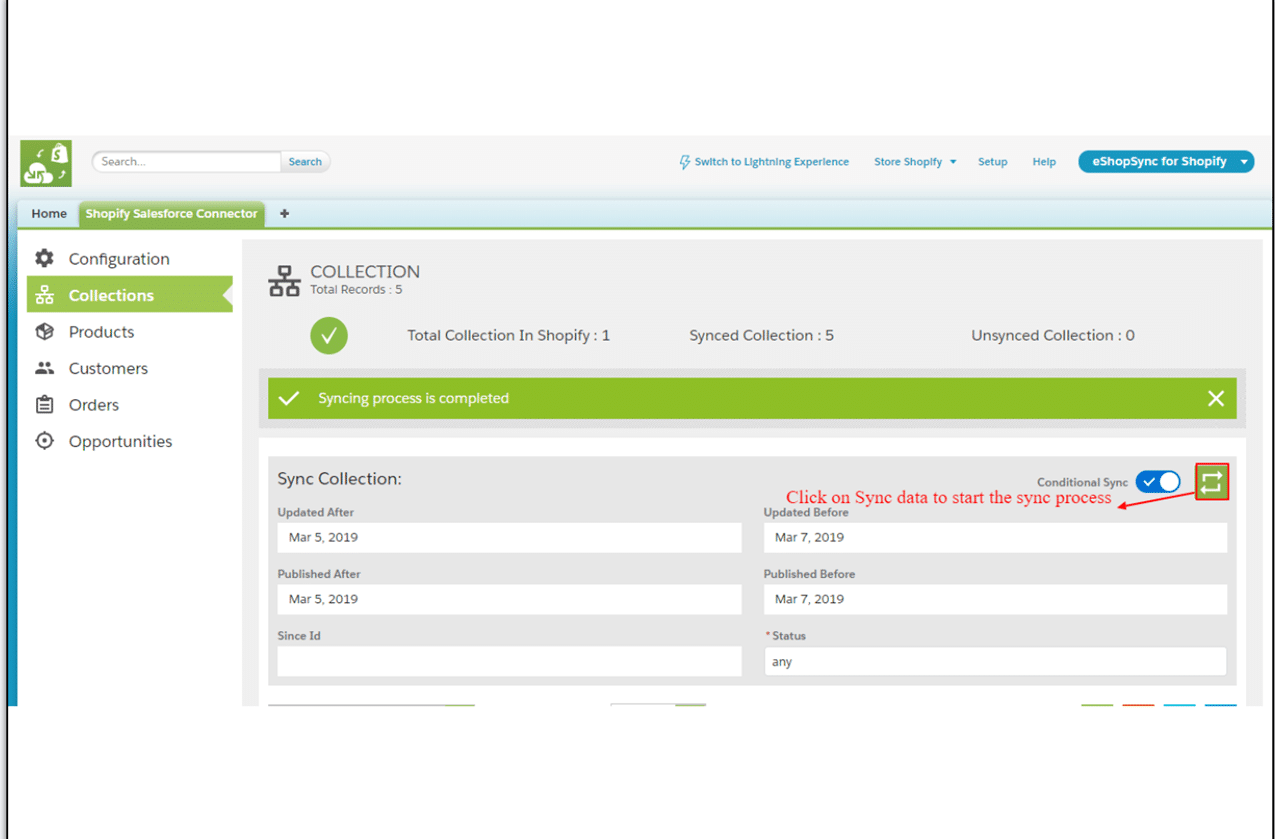Image resolution: width=1275 pixels, height=839 pixels.
Task: Click the Collections hierarchy sidebar icon
Action: point(44,295)
